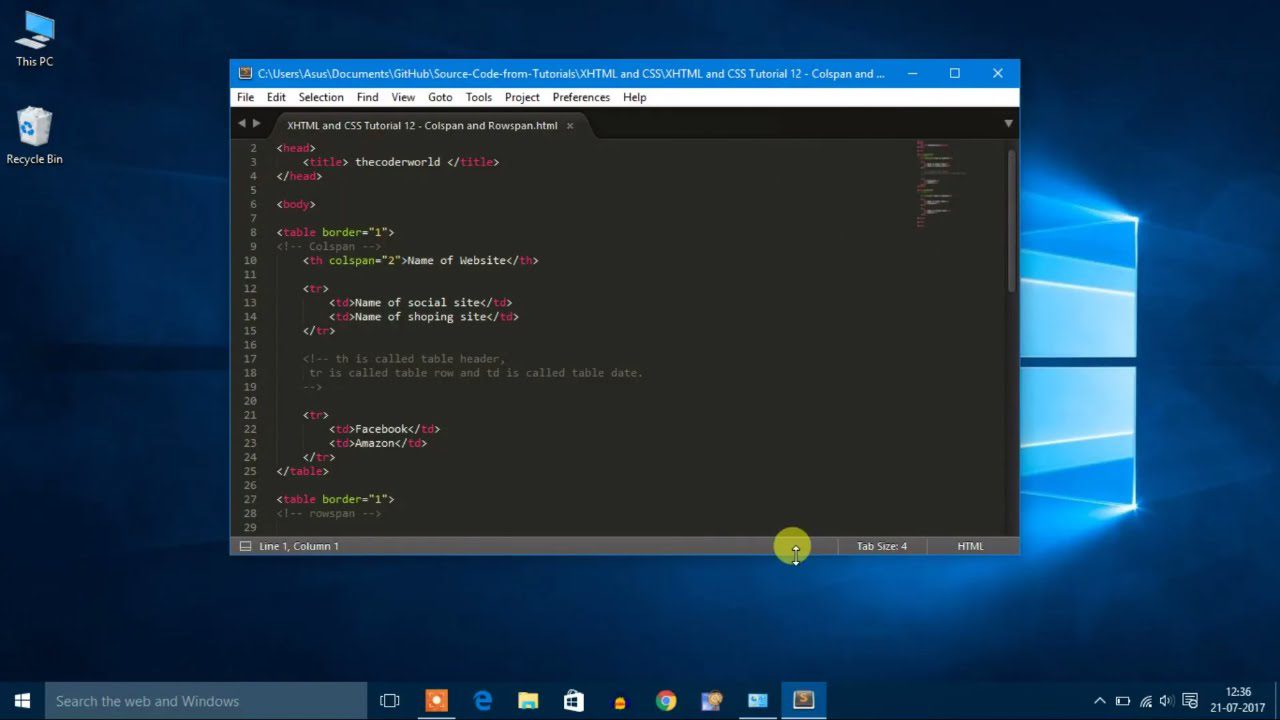Minimize the Sublime Text window
This screenshot has width=1280, height=720.
click(x=912, y=73)
